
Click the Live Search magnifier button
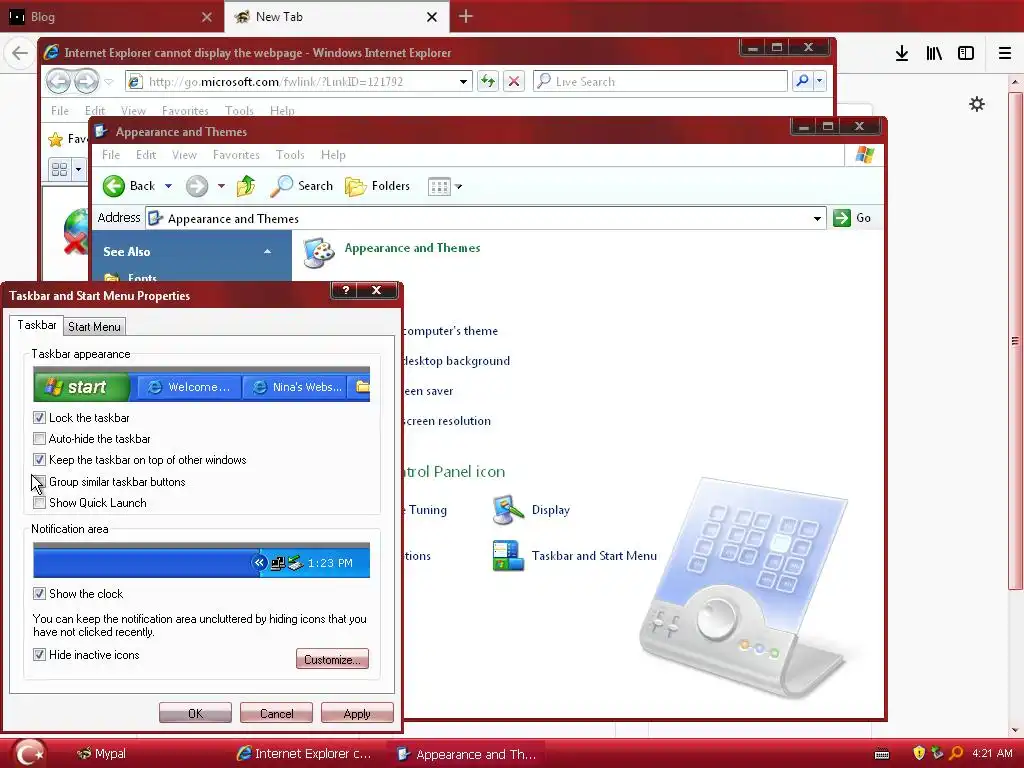(803, 81)
